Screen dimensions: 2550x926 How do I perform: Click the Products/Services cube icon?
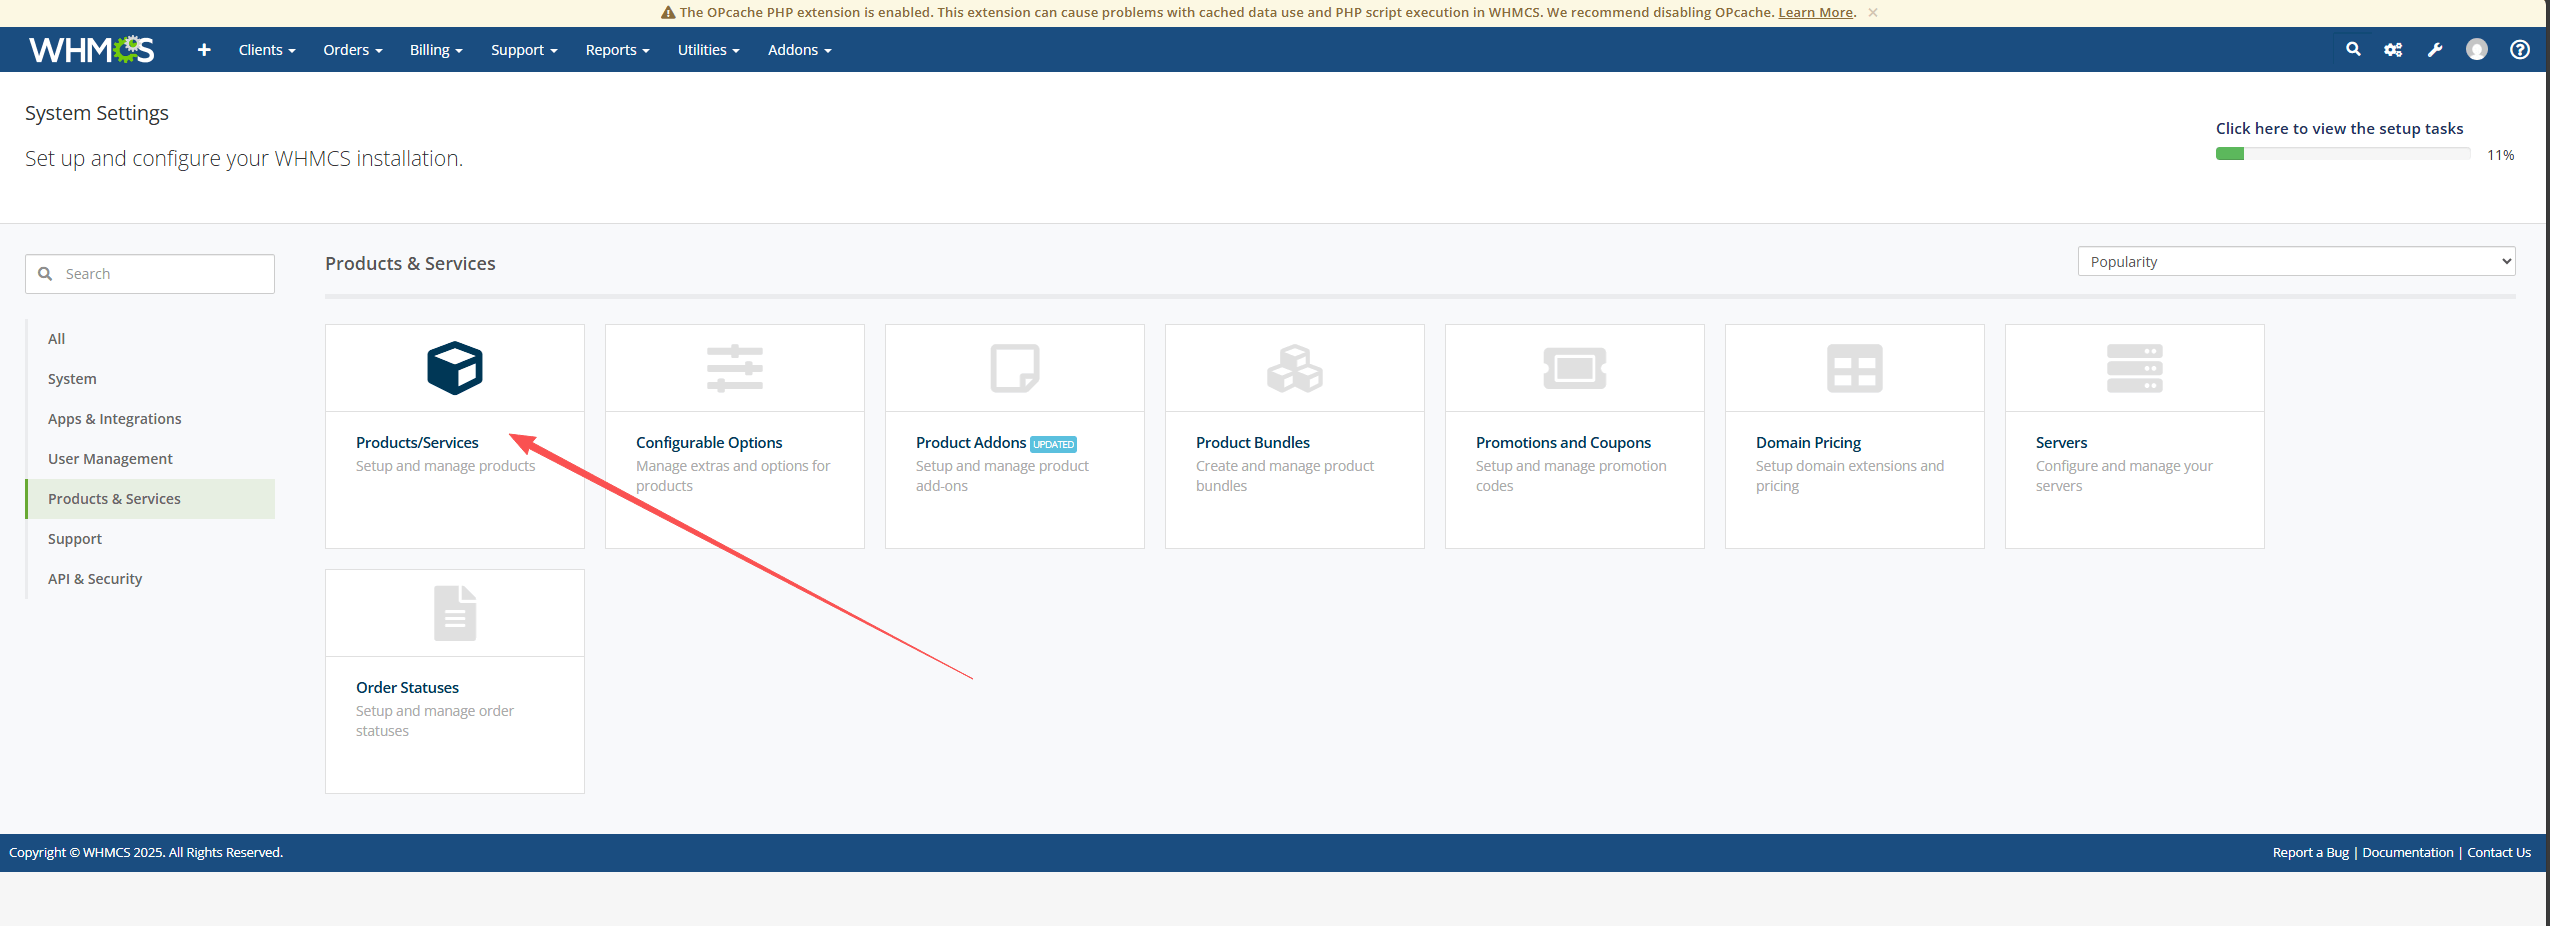click(454, 368)
